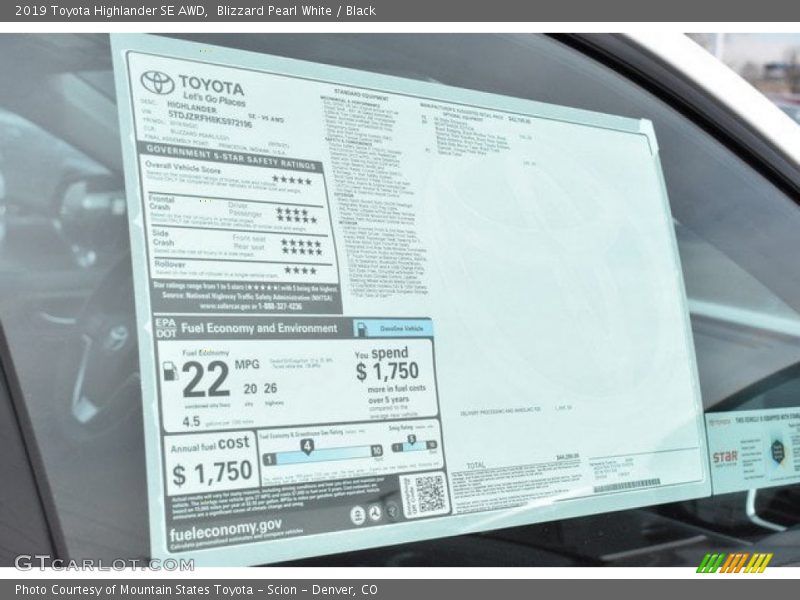
Task: Click the STAR logo on the small sticker
Action: pos(725,457)
